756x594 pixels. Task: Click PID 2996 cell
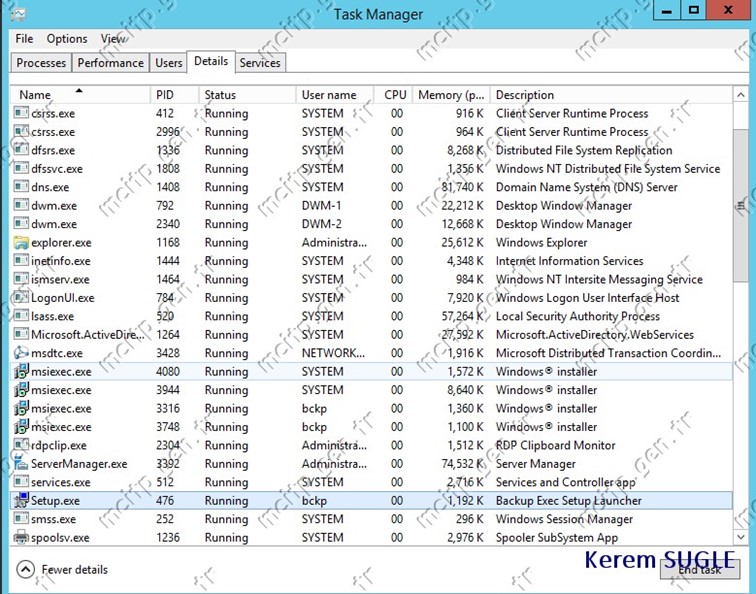pyautogui.click(x=168, y=132)
